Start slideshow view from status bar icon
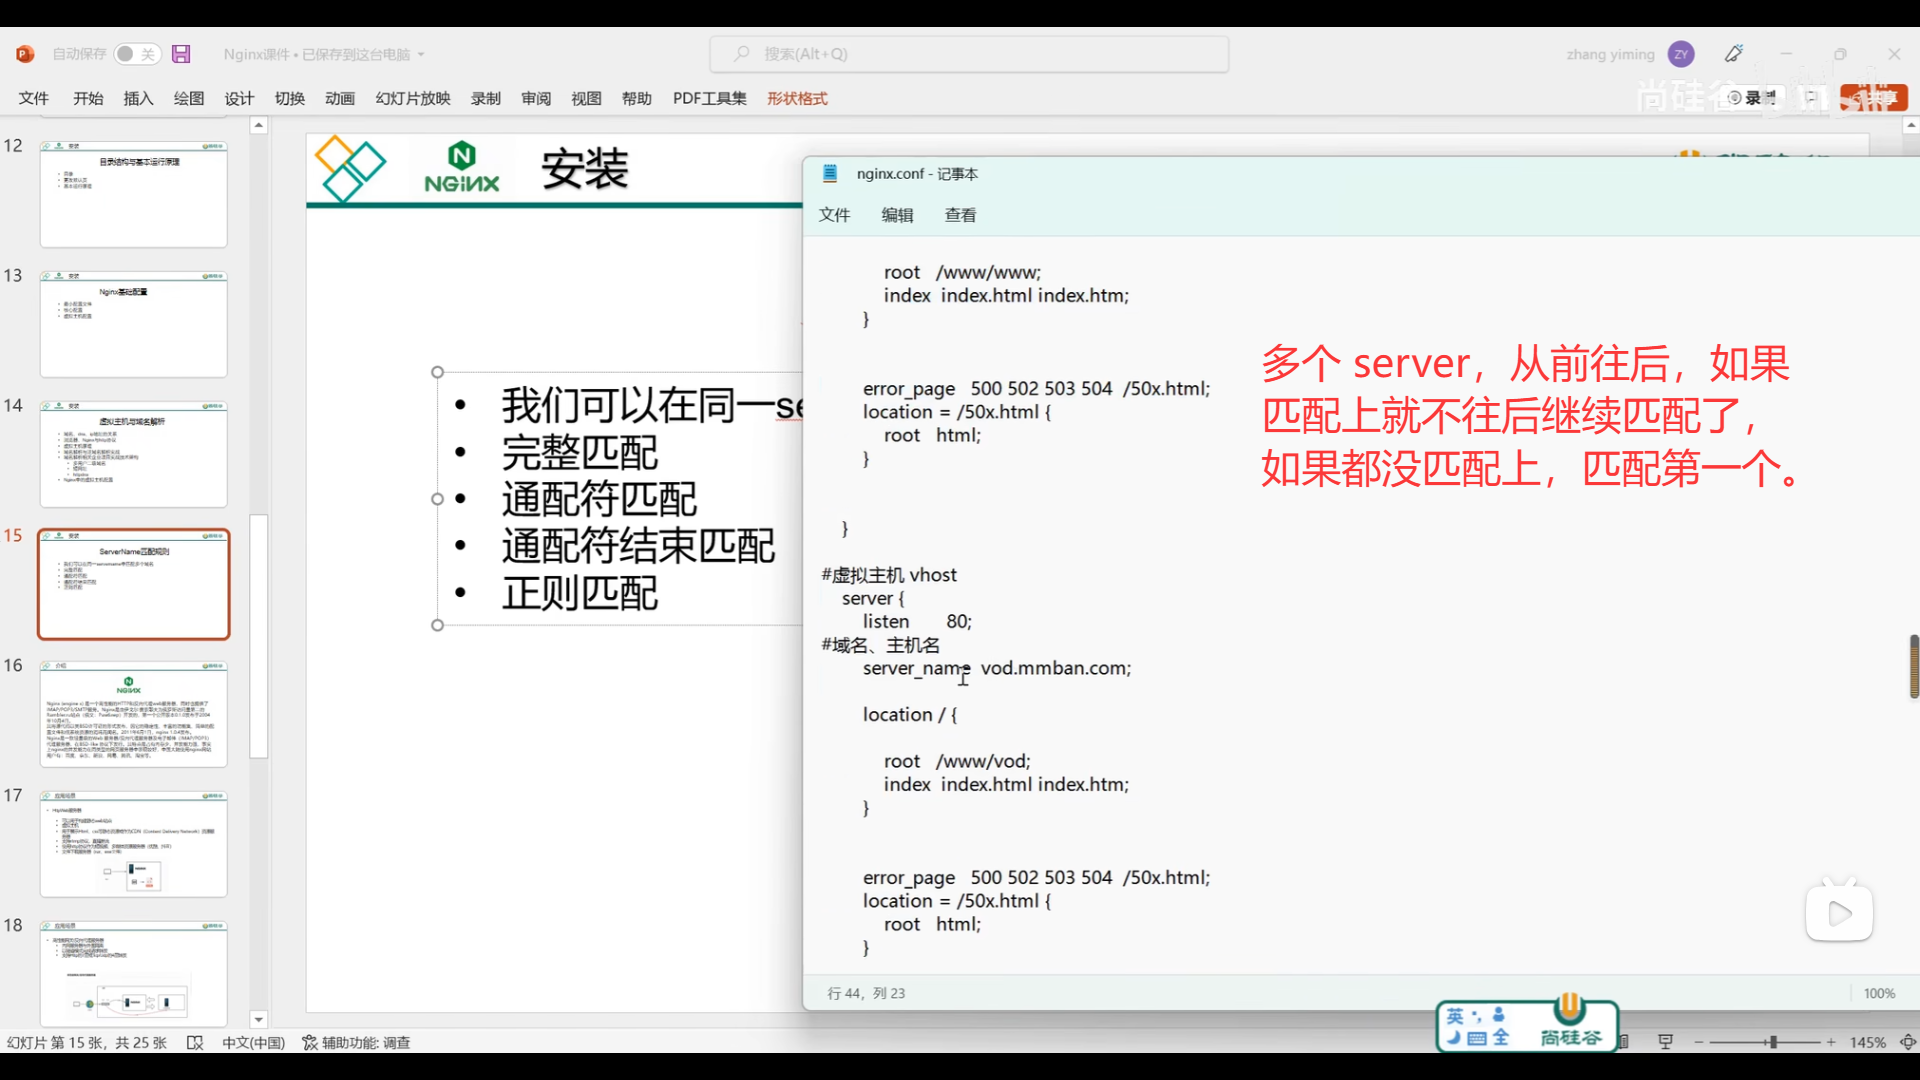 pyautogui.click(x=1665, y=1042)
